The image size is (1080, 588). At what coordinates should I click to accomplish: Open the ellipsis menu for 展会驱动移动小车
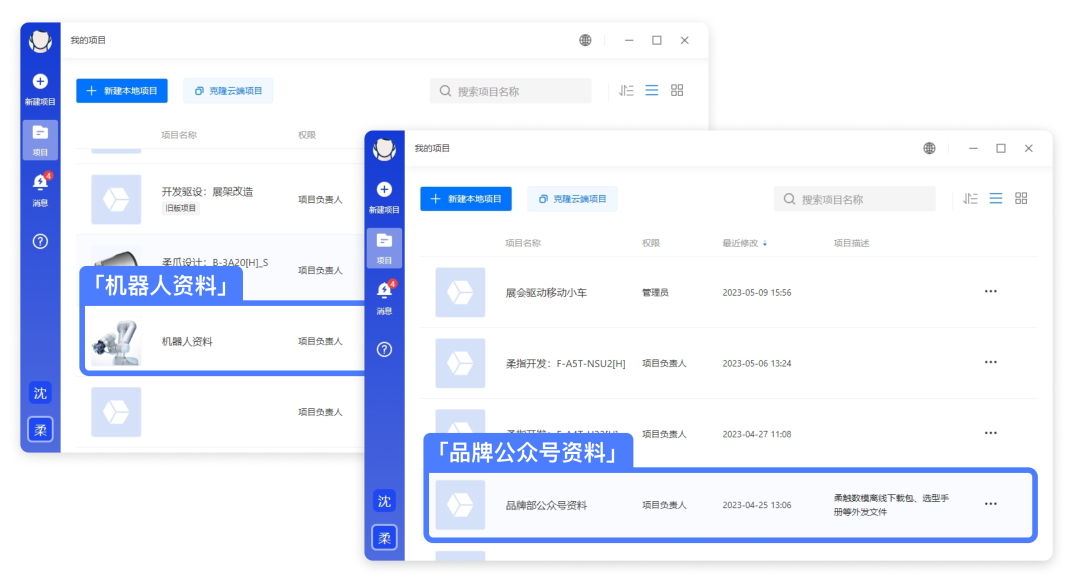click(x=990, y=292)
